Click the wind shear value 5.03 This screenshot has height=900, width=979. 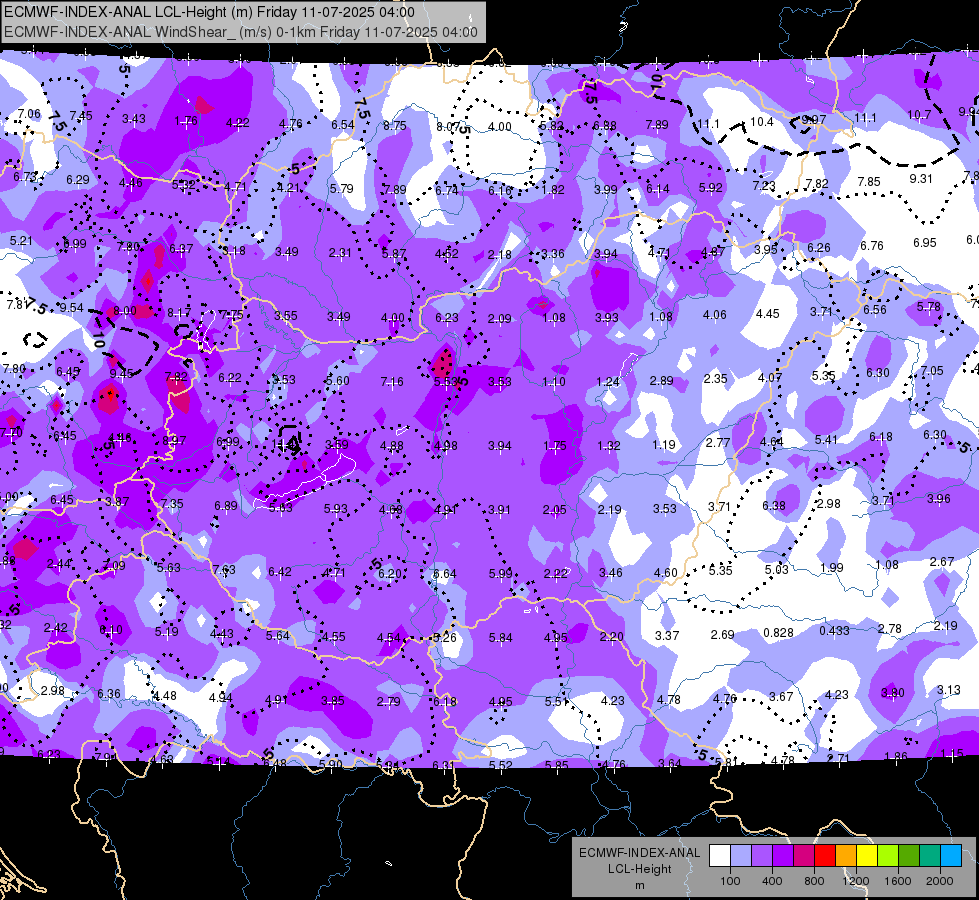pos(777,570)
